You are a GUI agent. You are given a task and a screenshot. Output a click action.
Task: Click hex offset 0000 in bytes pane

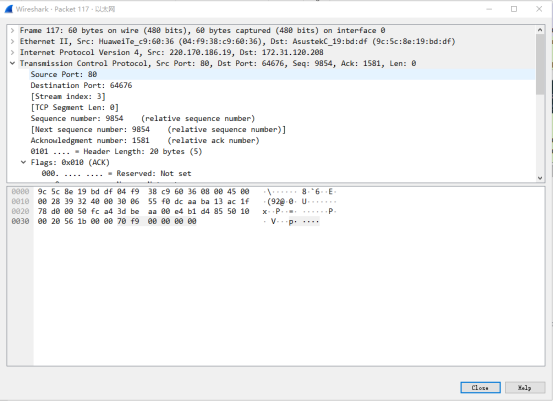coord(20,192)
